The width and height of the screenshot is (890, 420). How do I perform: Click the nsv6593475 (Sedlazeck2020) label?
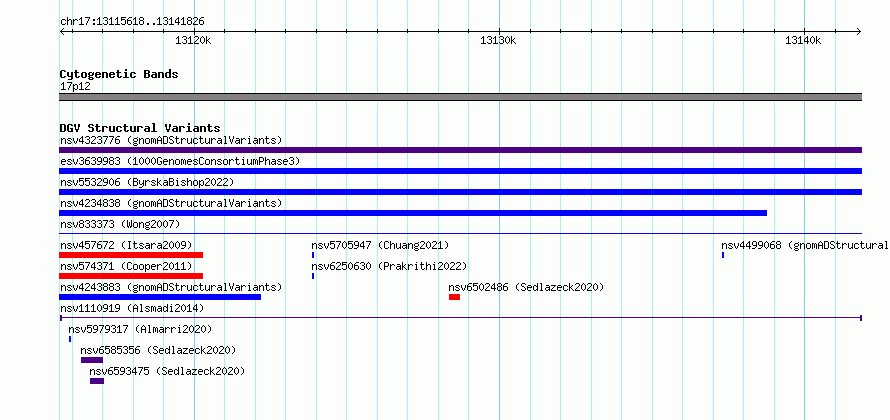[167, 371]
